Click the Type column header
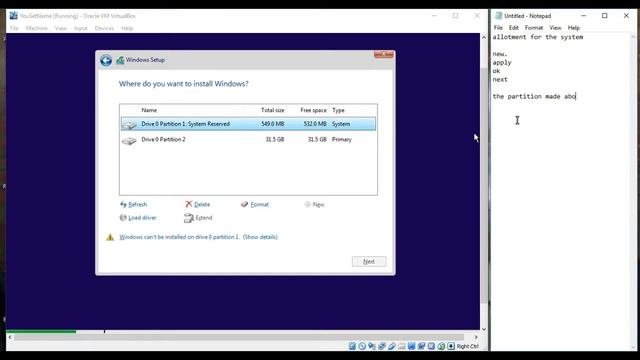This screenshot has height=360, width=640. 338,110
